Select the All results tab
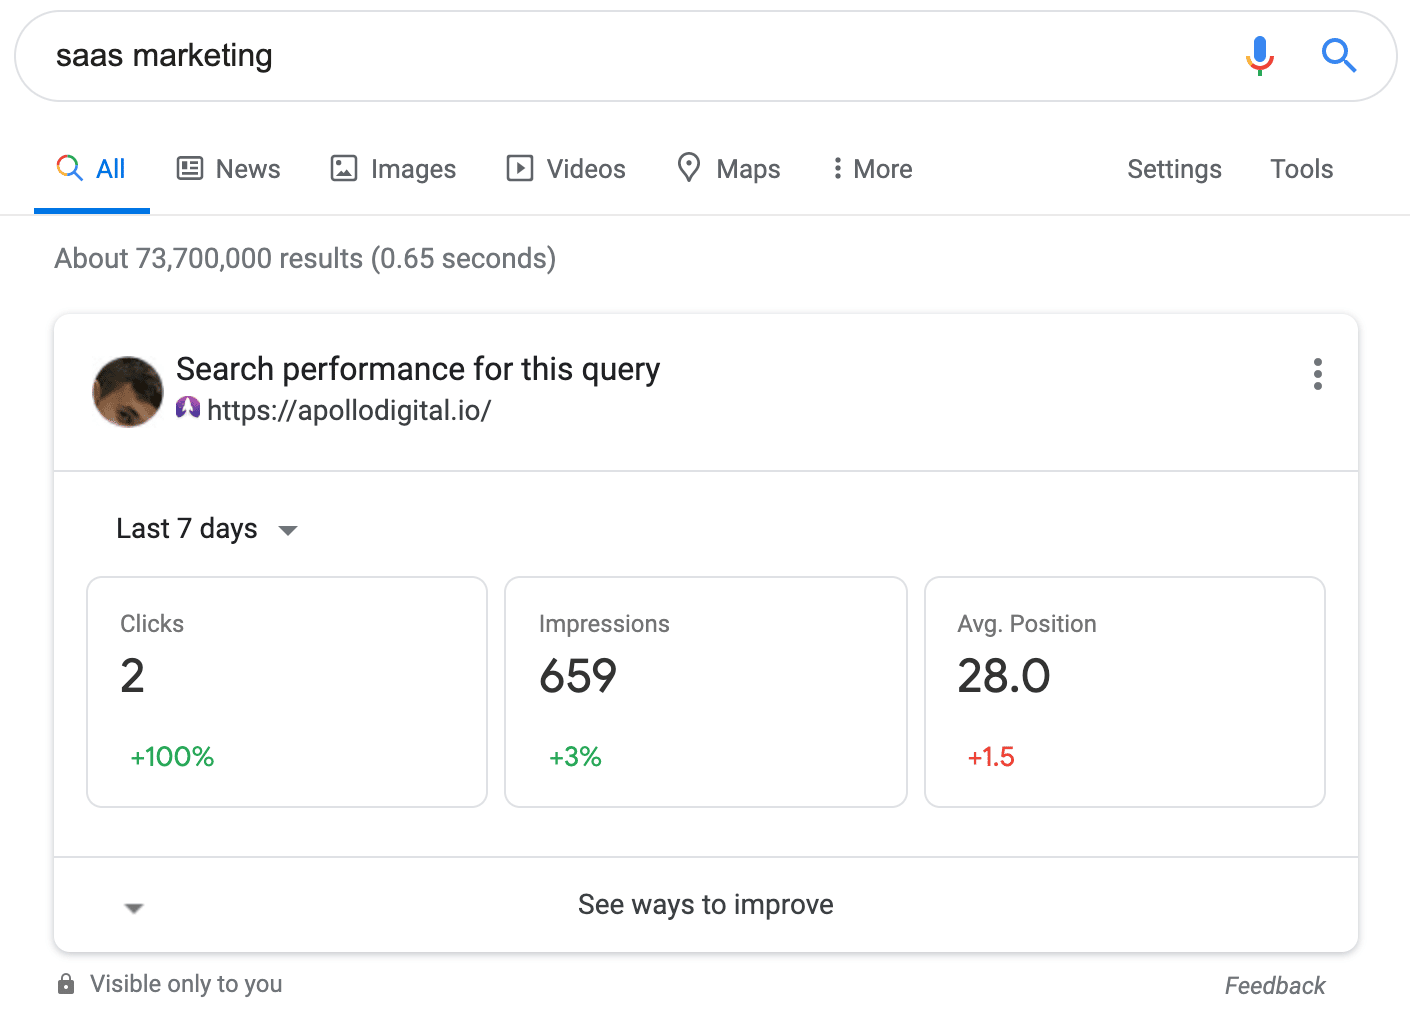This screenshot has height=1018, width=1410. (92, 169)
